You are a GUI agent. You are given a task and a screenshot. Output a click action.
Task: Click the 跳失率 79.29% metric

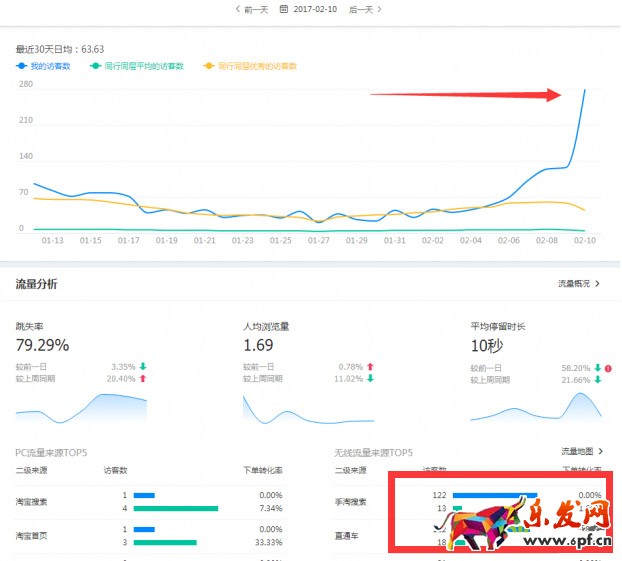pyautogui.click(x=42, y=345)
